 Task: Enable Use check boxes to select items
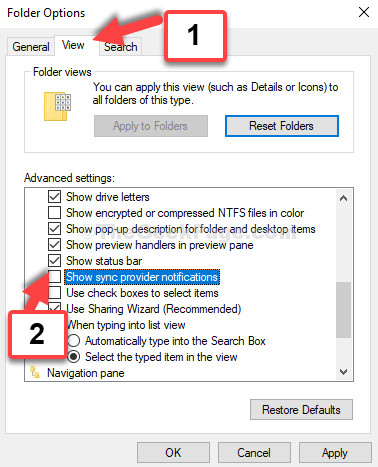[x=54, y=293]
